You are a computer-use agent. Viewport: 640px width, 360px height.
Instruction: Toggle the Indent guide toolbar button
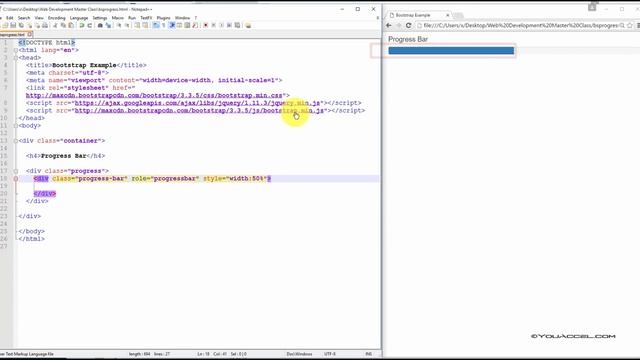pos(172,25)
